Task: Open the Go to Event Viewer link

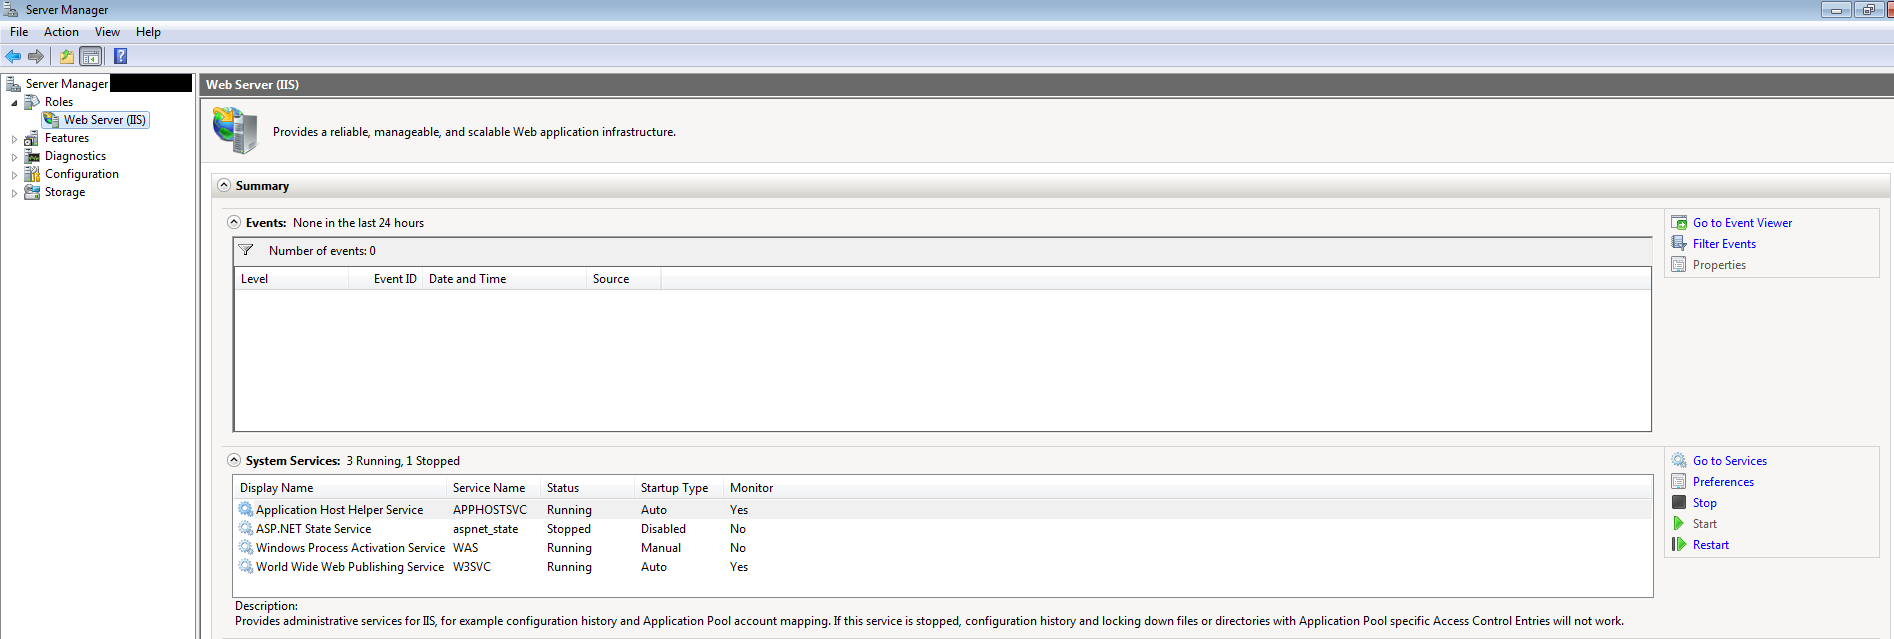Action: pos(1742,223)
